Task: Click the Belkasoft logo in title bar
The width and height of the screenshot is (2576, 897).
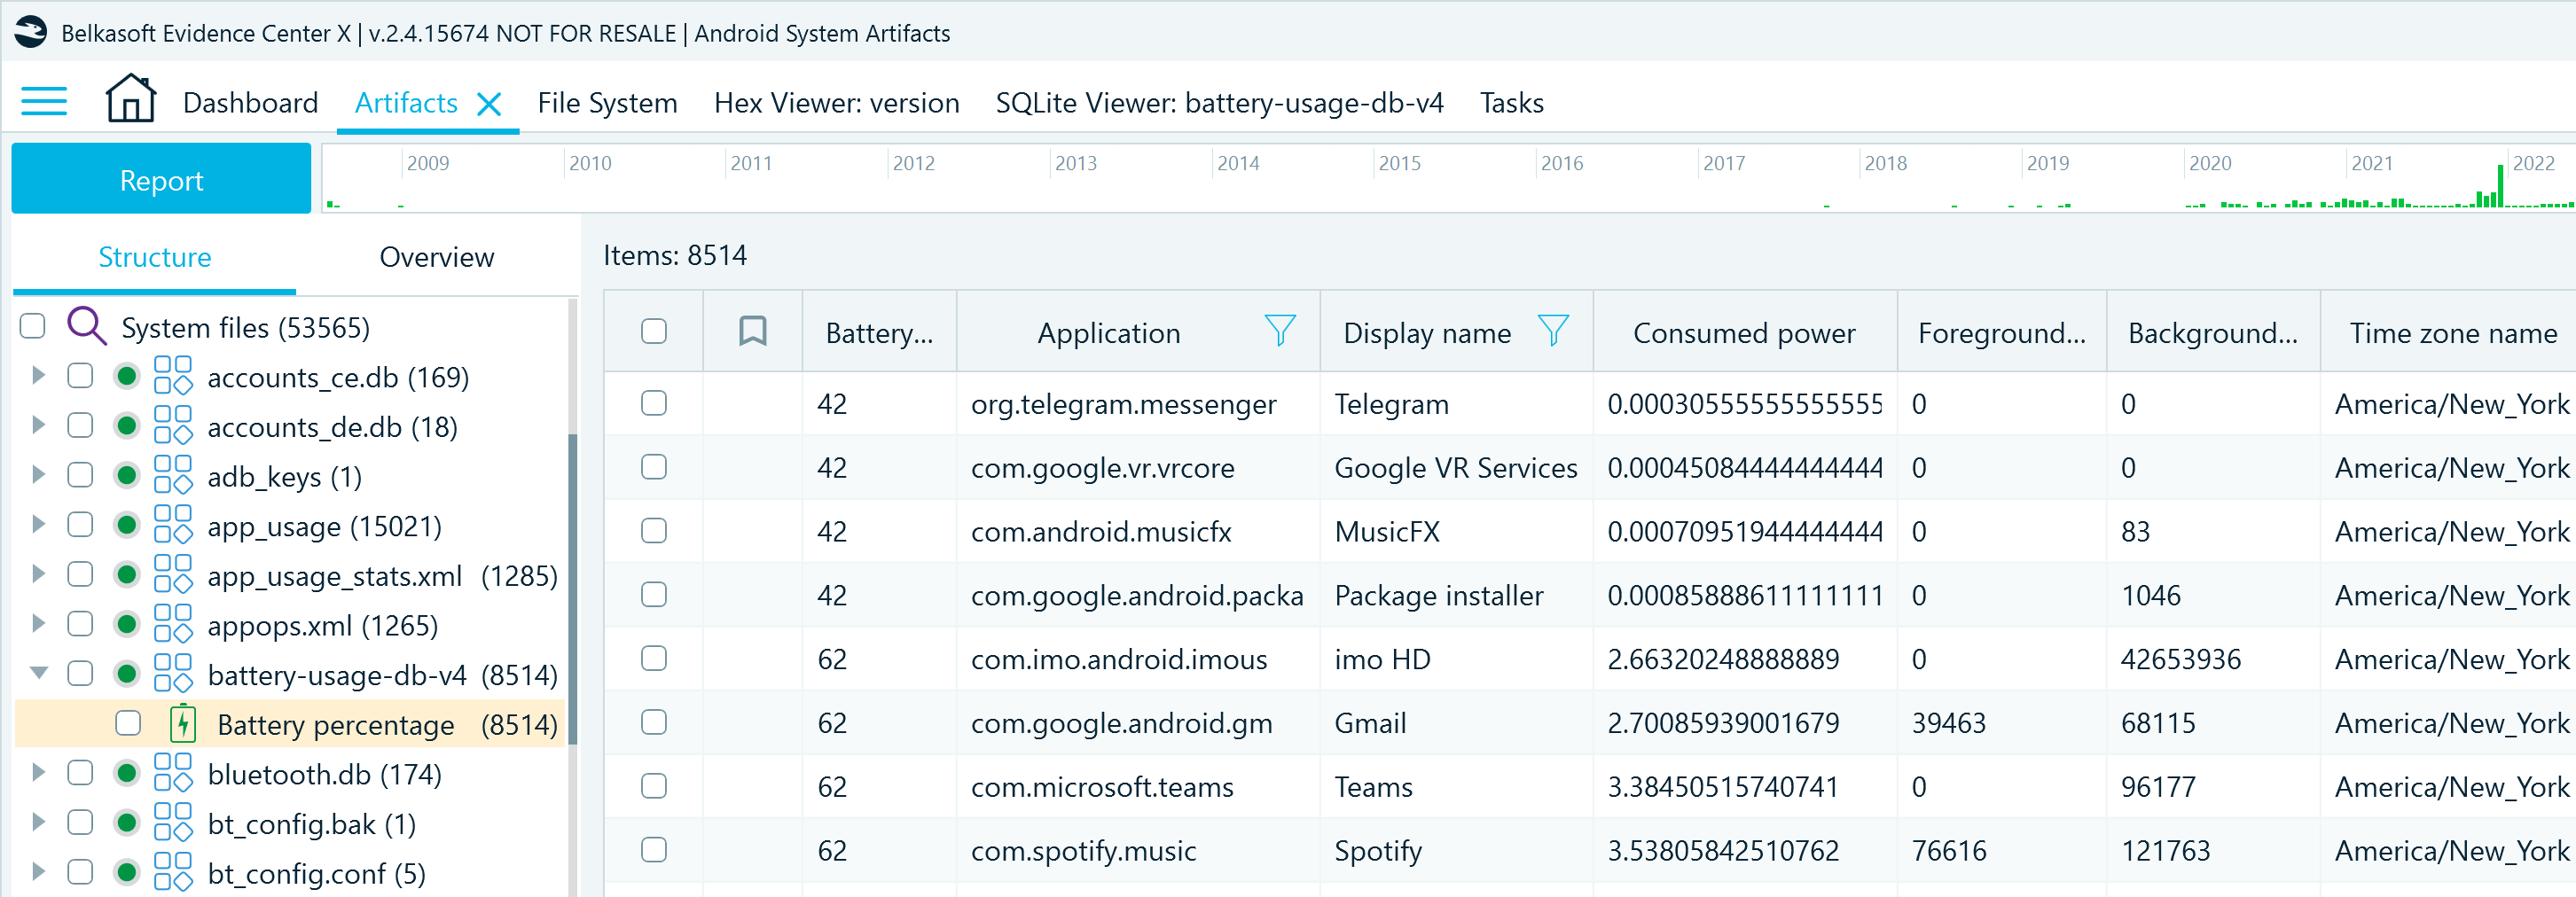Action: coord(30,32)
